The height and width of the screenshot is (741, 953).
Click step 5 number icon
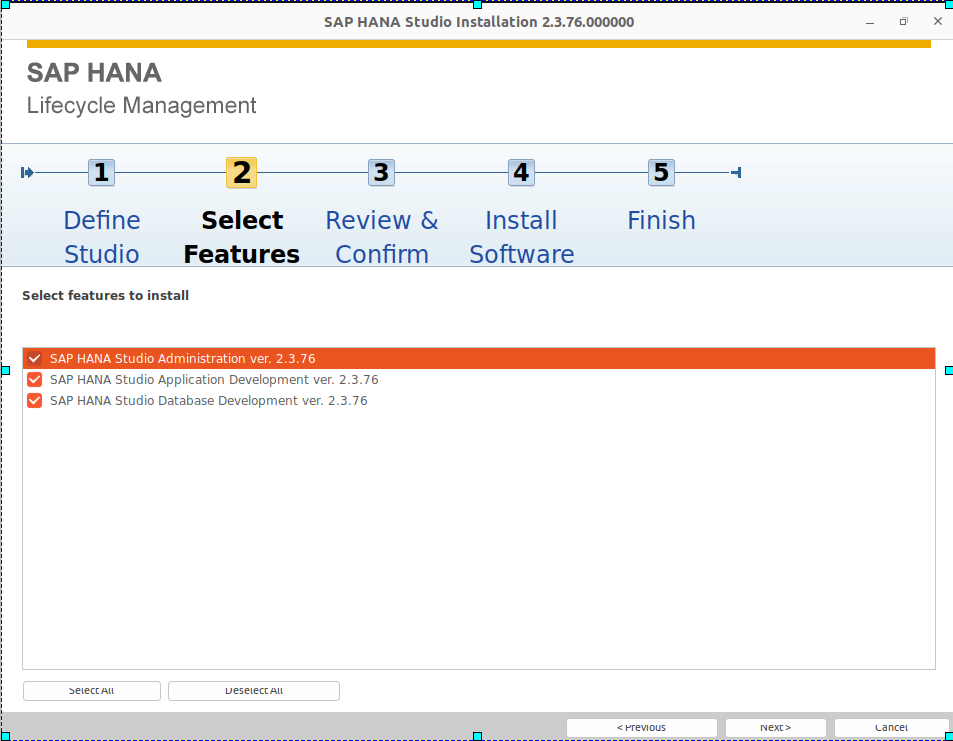tap(661, 173)
